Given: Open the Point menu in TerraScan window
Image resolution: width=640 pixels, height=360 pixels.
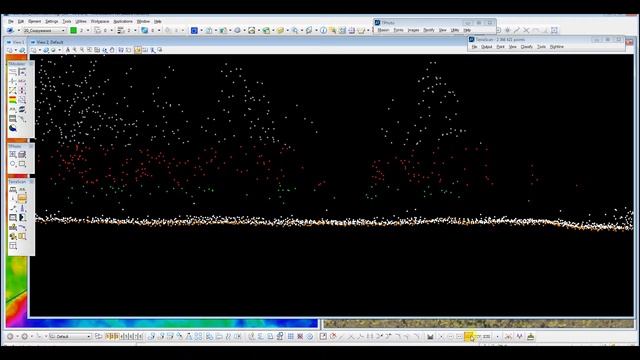Looking at the screenshot, I should tap(500, 47).
